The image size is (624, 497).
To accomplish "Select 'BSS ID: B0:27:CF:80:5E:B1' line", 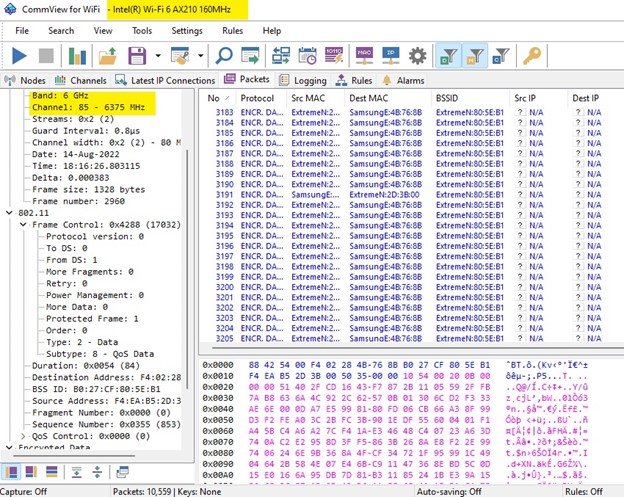I will (x=96, y=389).
